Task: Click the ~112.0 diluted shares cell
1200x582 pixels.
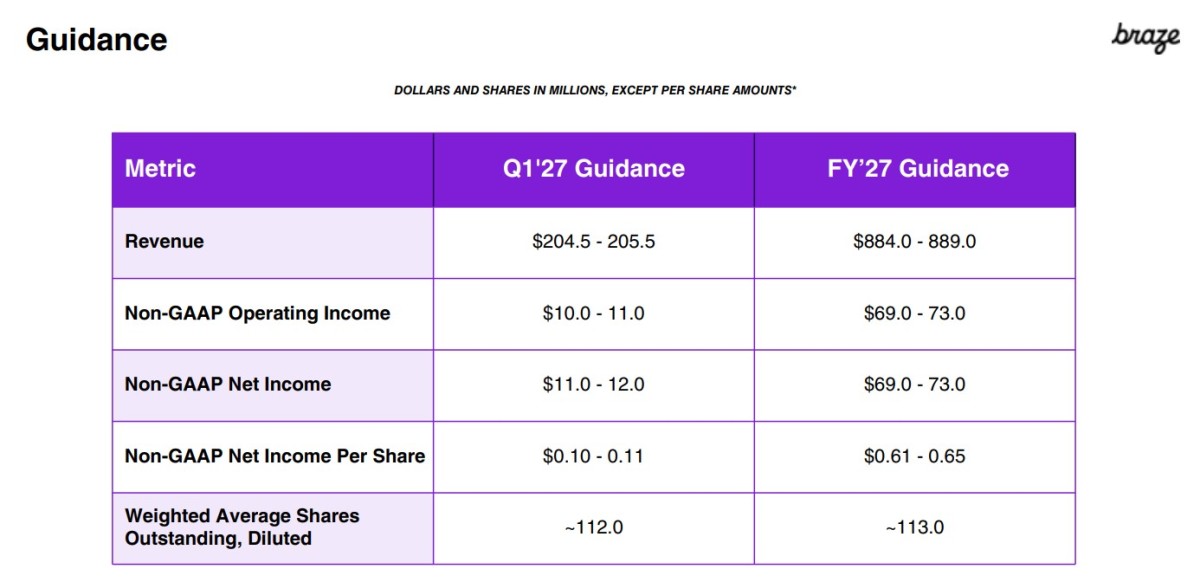Action: tap(594, 528)
